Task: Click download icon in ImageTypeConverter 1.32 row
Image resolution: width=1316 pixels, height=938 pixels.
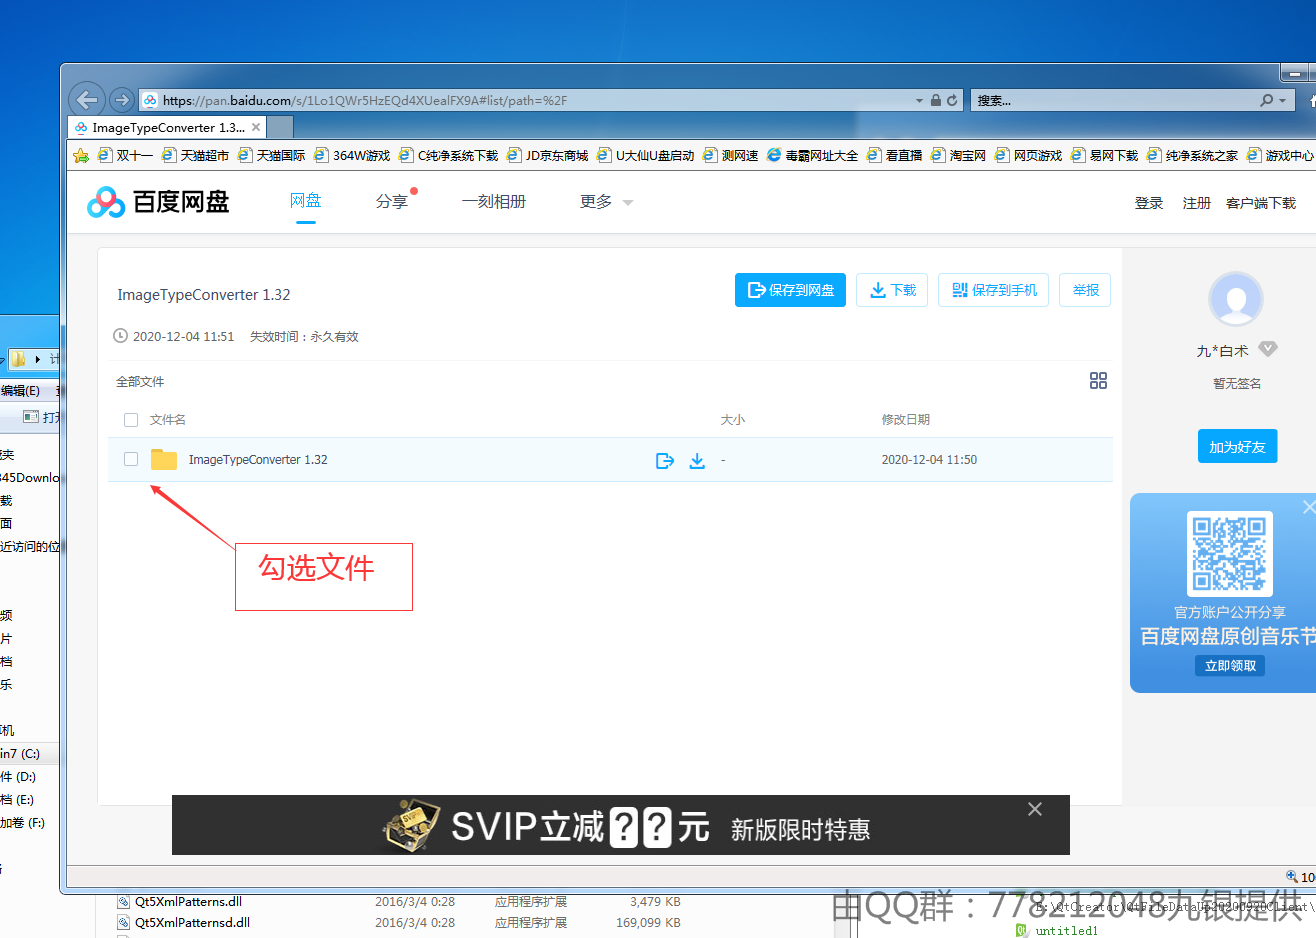Action: [697, 460]
